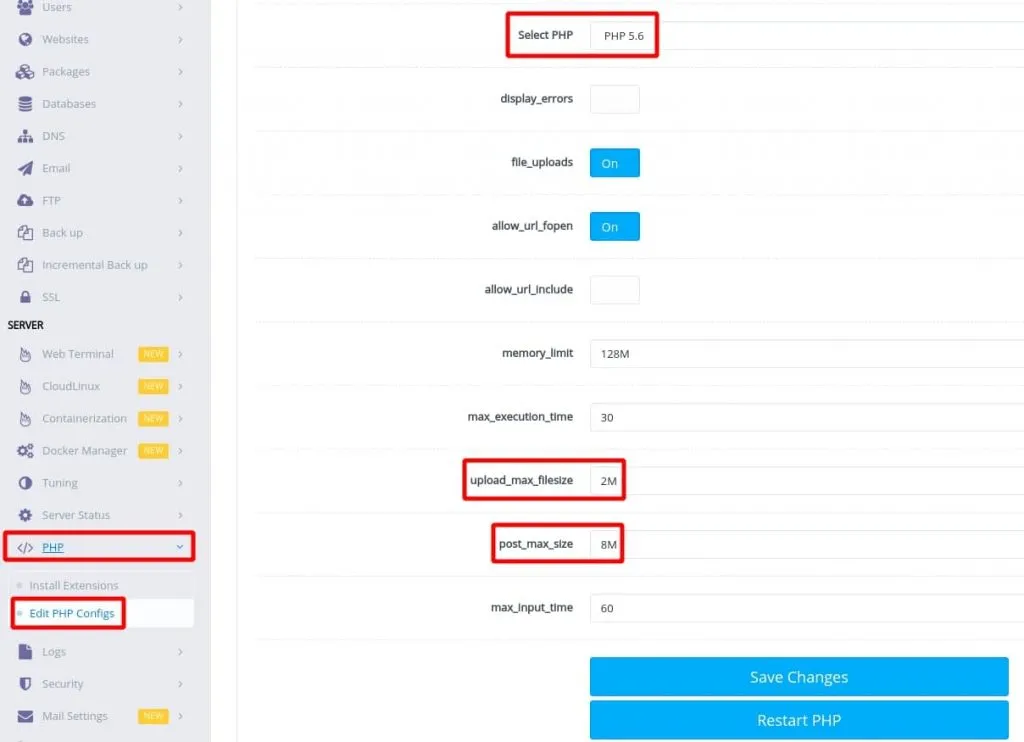Turn off the file_uploads switch

614,163
